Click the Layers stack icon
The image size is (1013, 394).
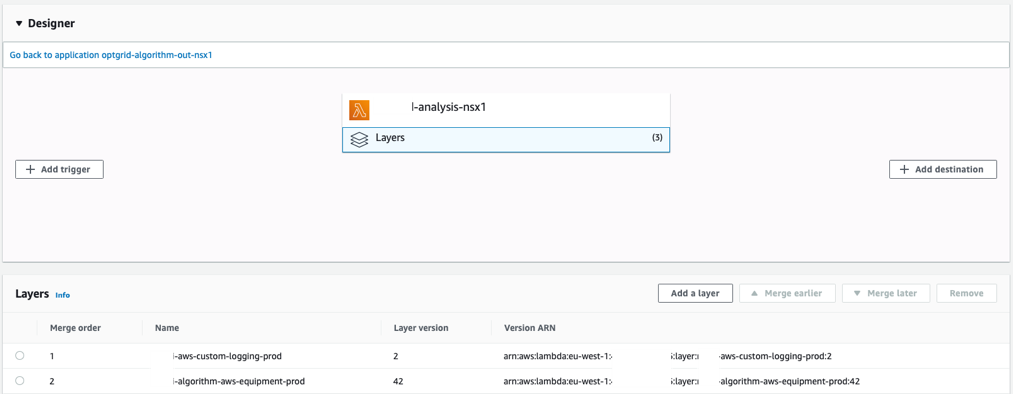tap(359, 140)
